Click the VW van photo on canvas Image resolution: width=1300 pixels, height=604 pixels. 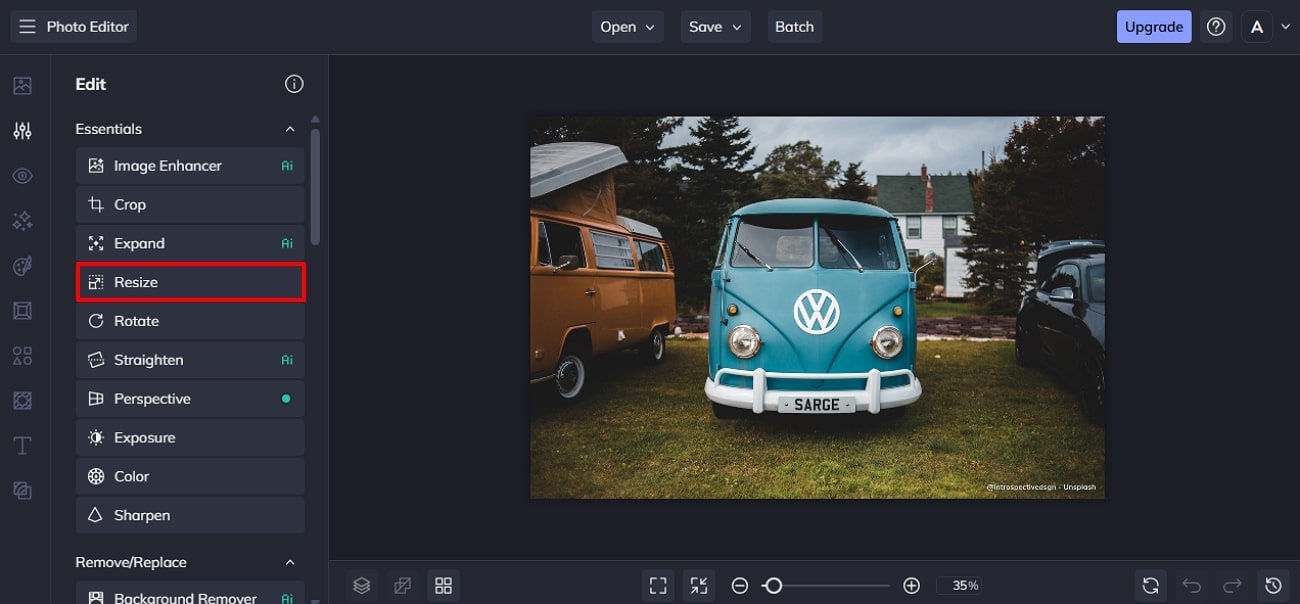tap(817, 308)
